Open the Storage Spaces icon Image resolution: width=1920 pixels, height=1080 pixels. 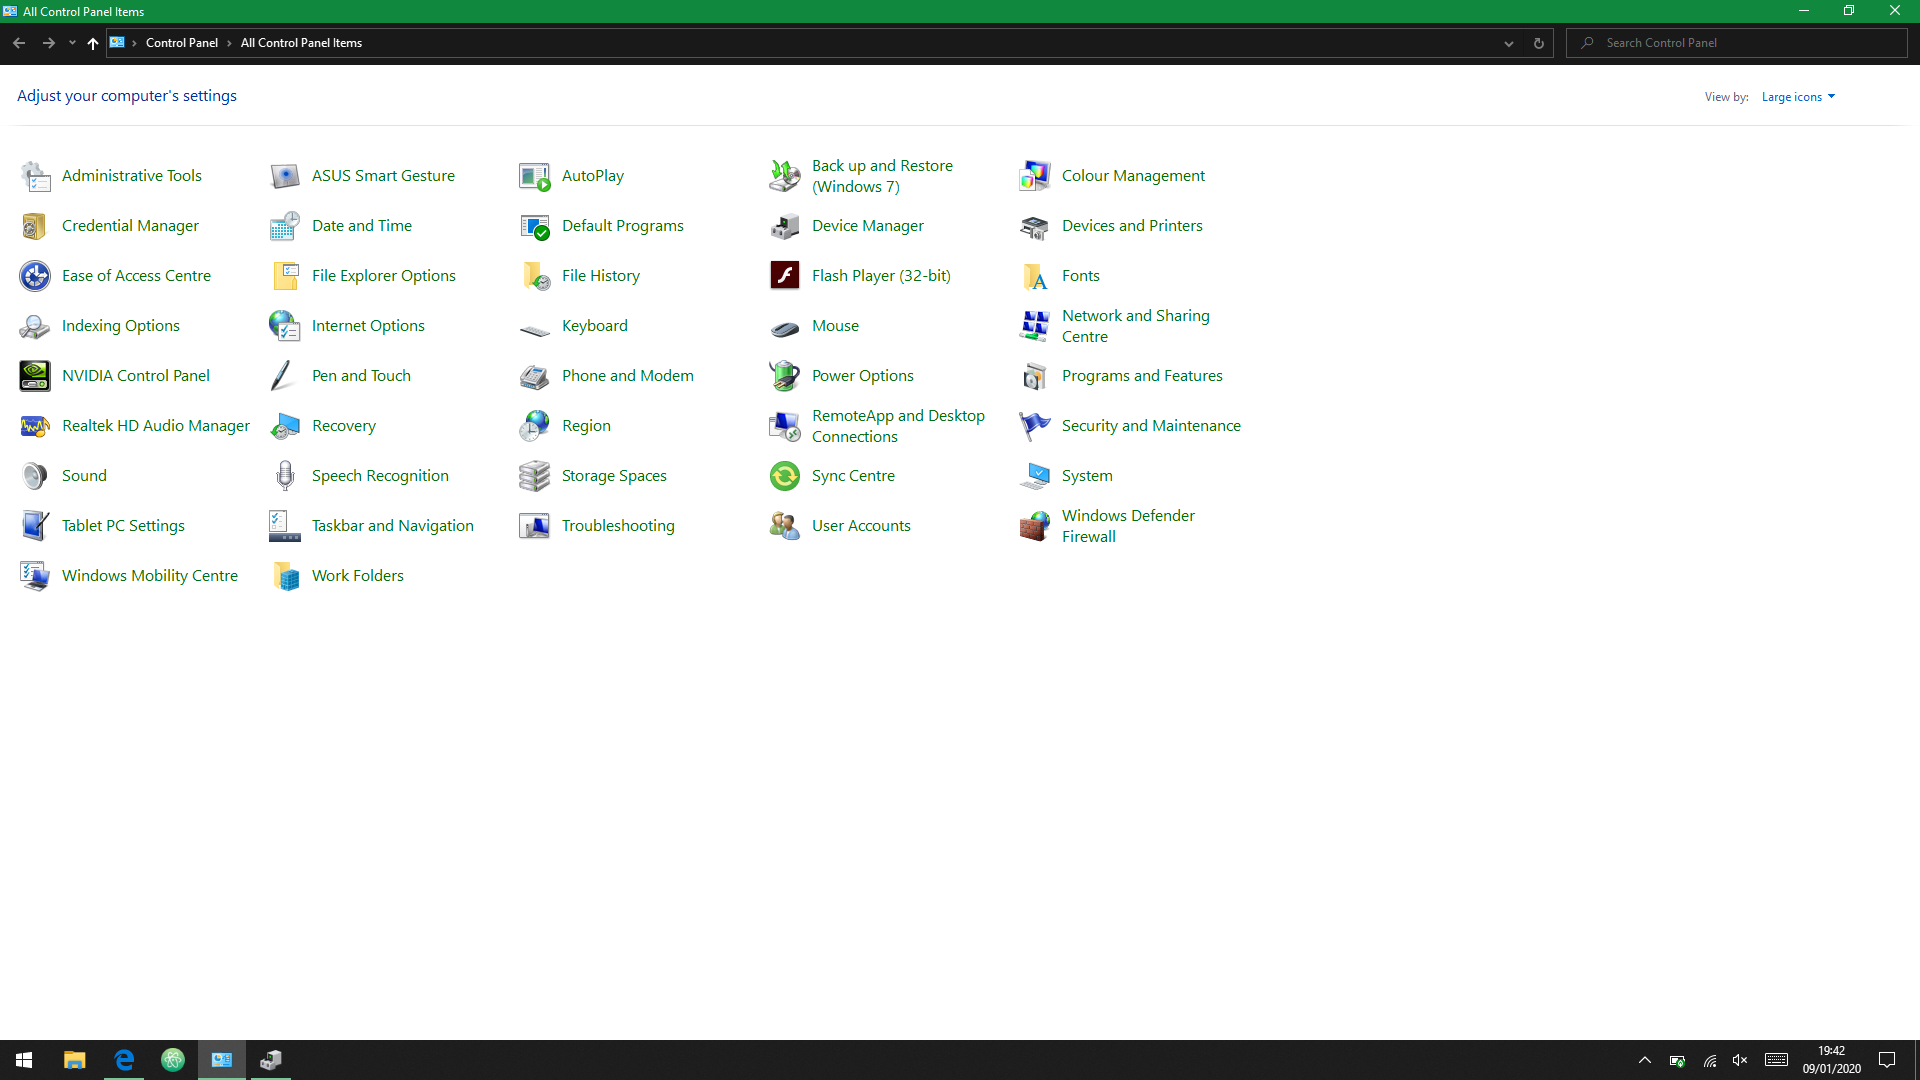535,476
